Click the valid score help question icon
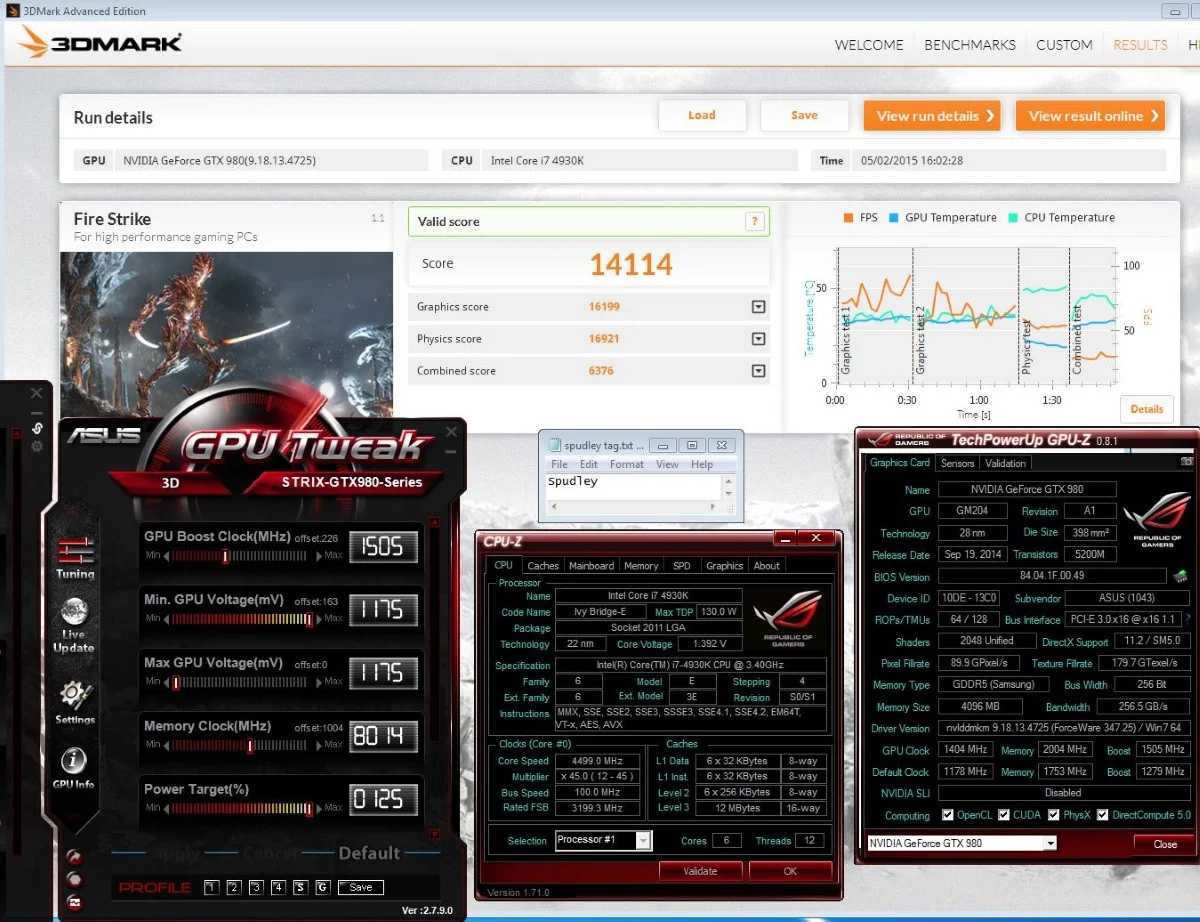 pos(754,222)
